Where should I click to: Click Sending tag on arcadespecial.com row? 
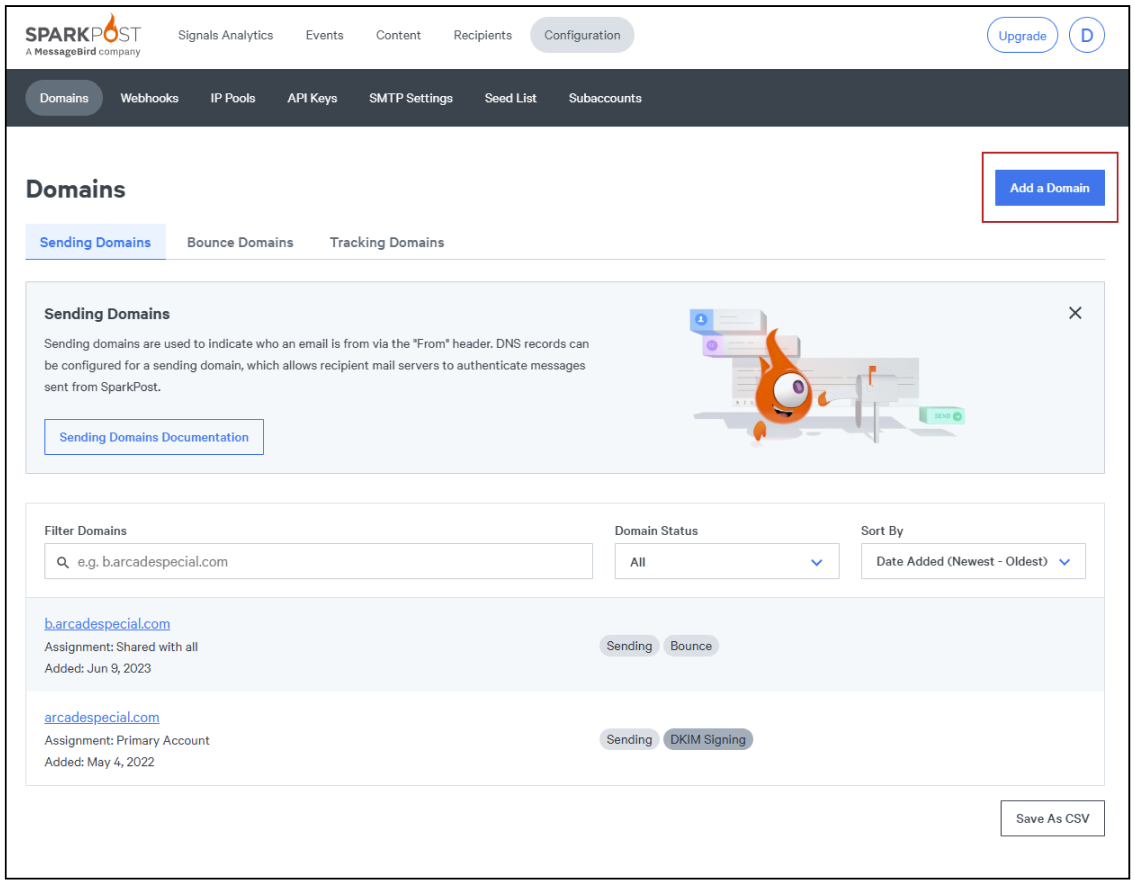click(x=629, y=740)
